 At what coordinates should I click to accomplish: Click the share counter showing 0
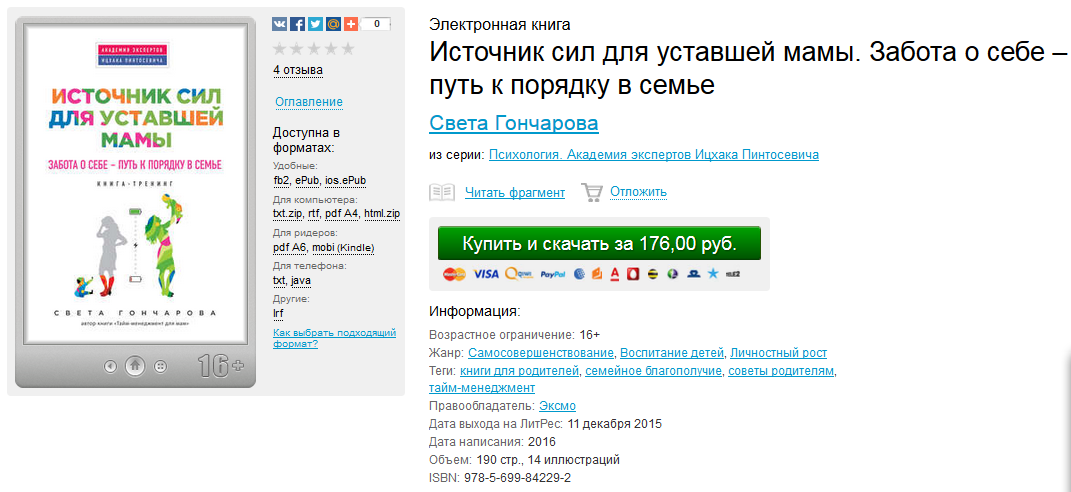tap(376, 24)
